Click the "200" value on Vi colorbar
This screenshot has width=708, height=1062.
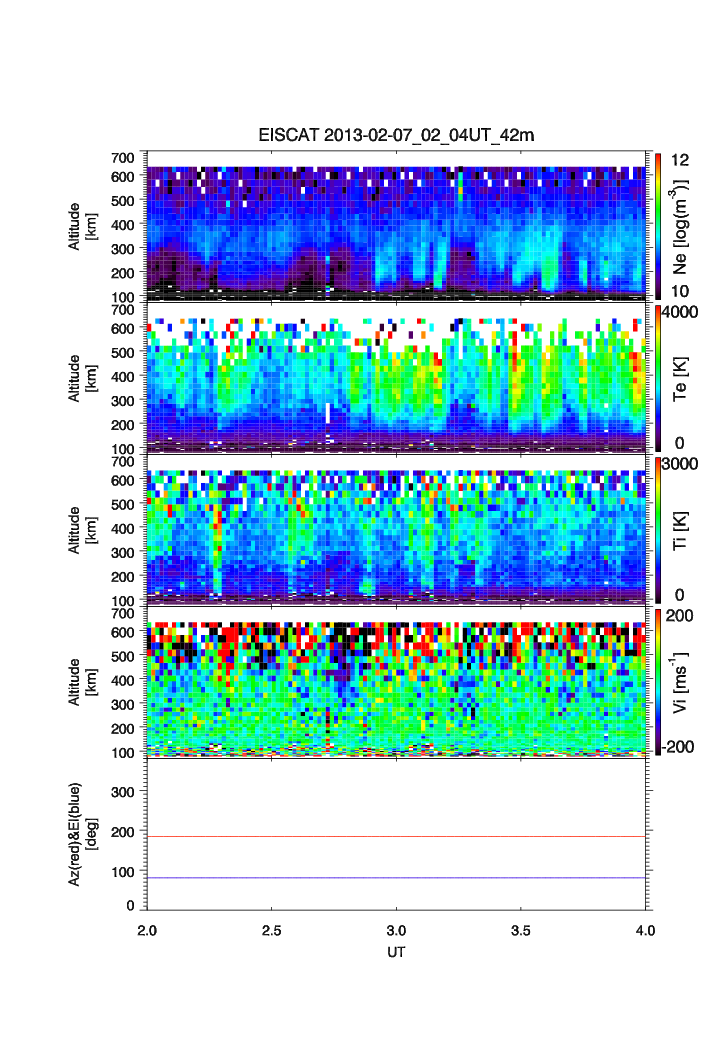(680, 615)
